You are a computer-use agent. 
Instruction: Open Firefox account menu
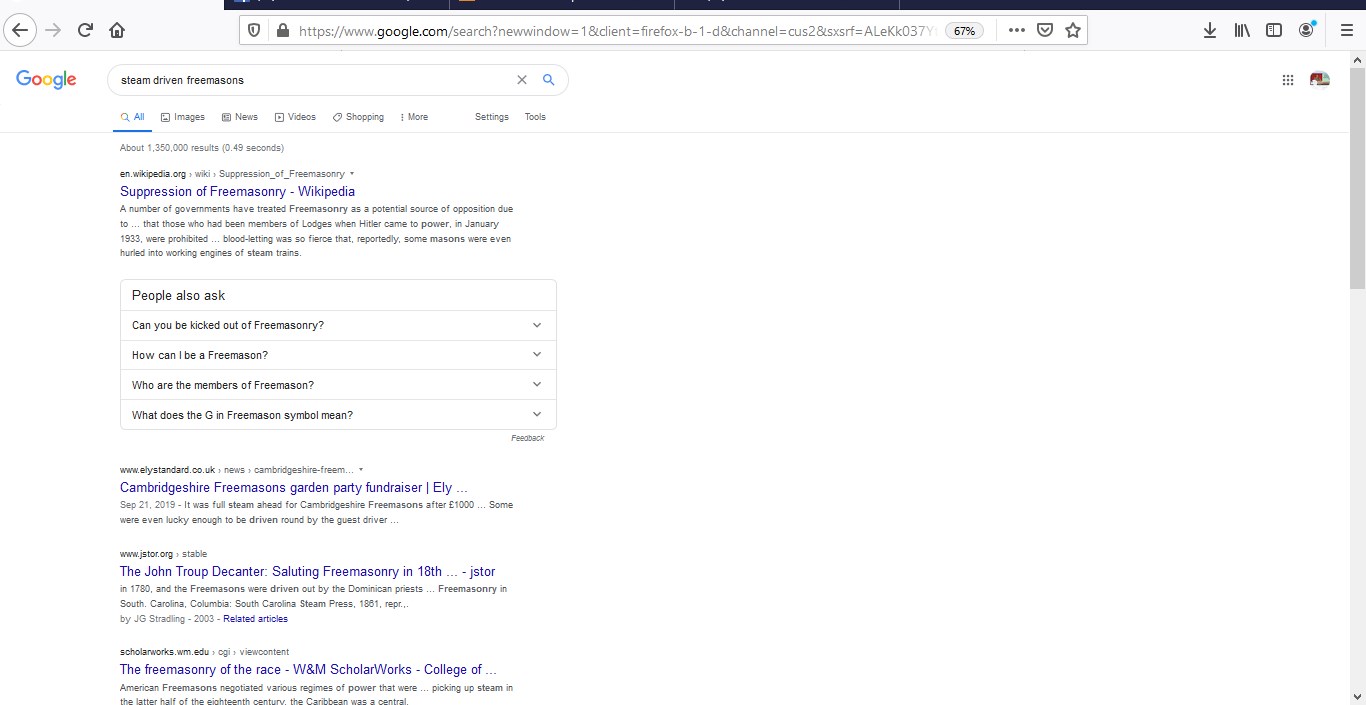1306,30
